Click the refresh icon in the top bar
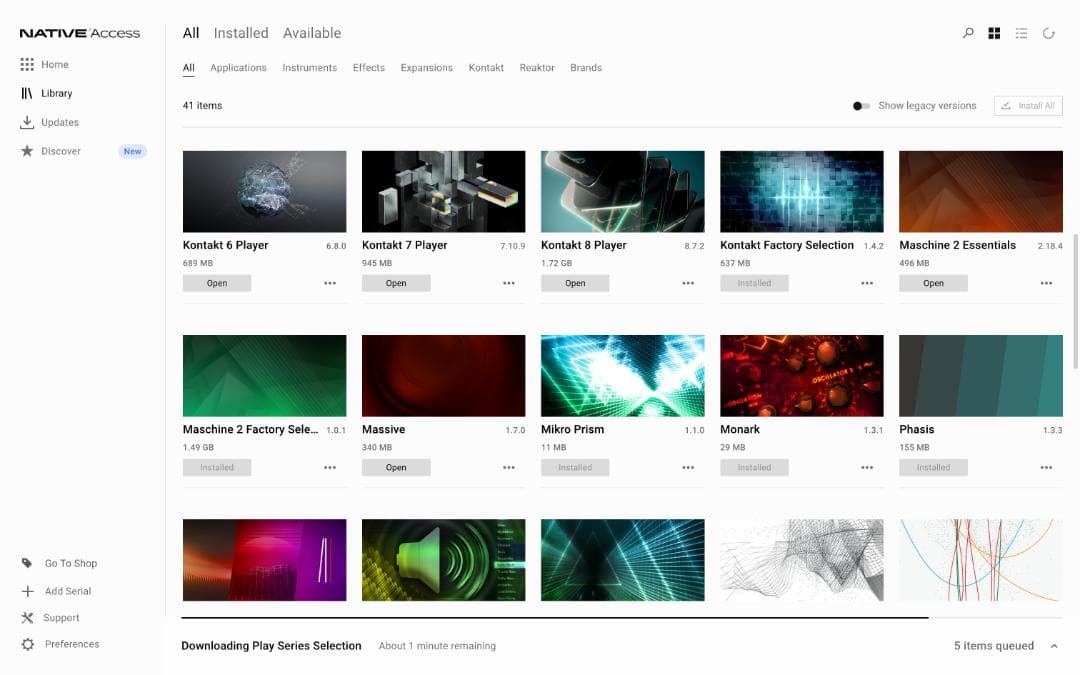This screenshot has height=675, width=1080. pos(1048,32)
